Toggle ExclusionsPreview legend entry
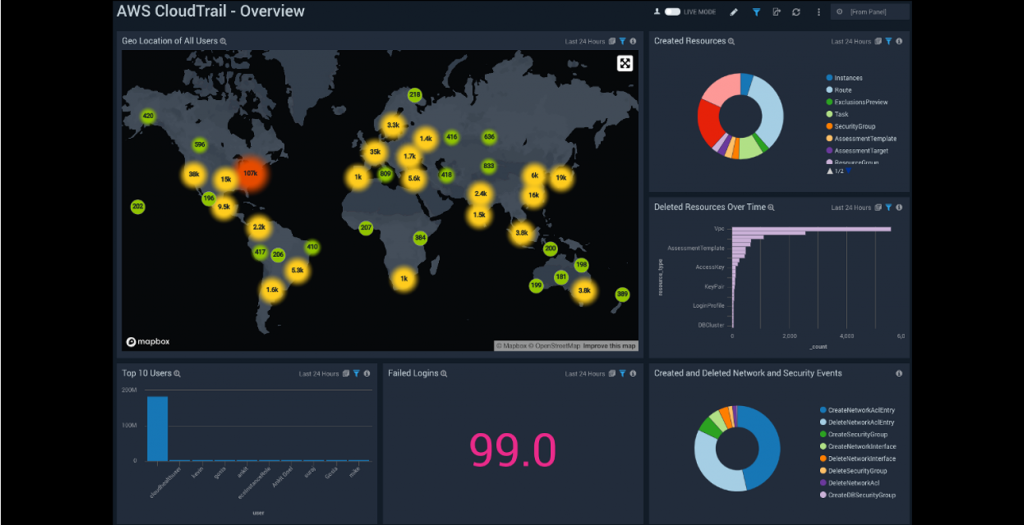This screenshot has width=1024, height=525. (857, 102)
